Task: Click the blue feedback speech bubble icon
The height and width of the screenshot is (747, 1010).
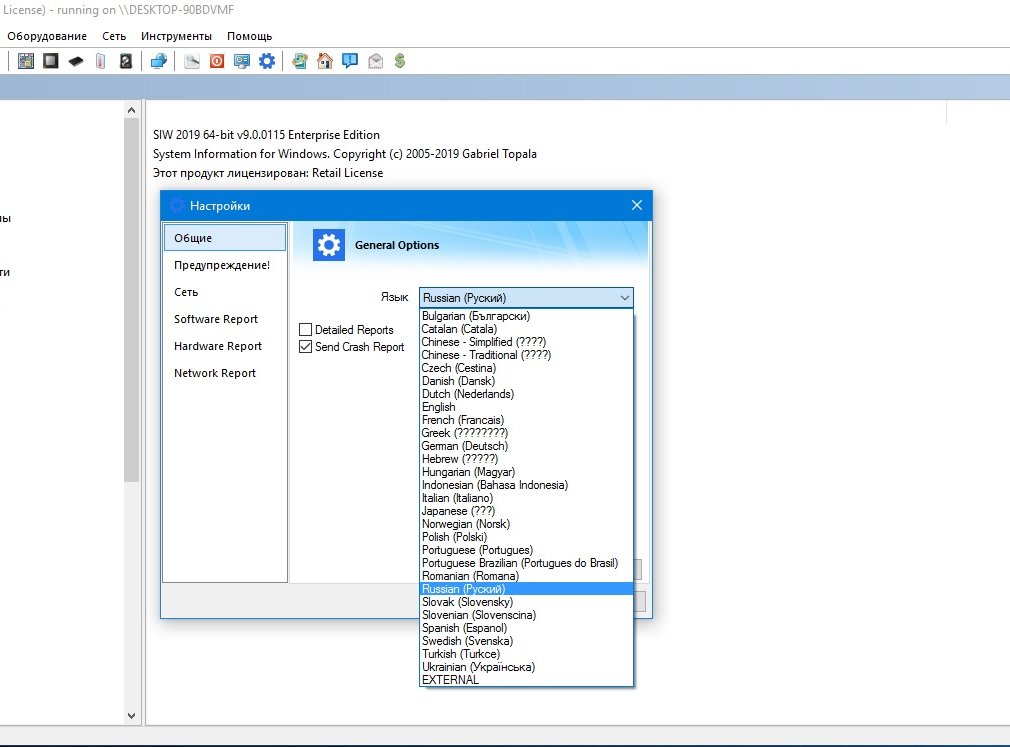Action: tap(350, 61)
